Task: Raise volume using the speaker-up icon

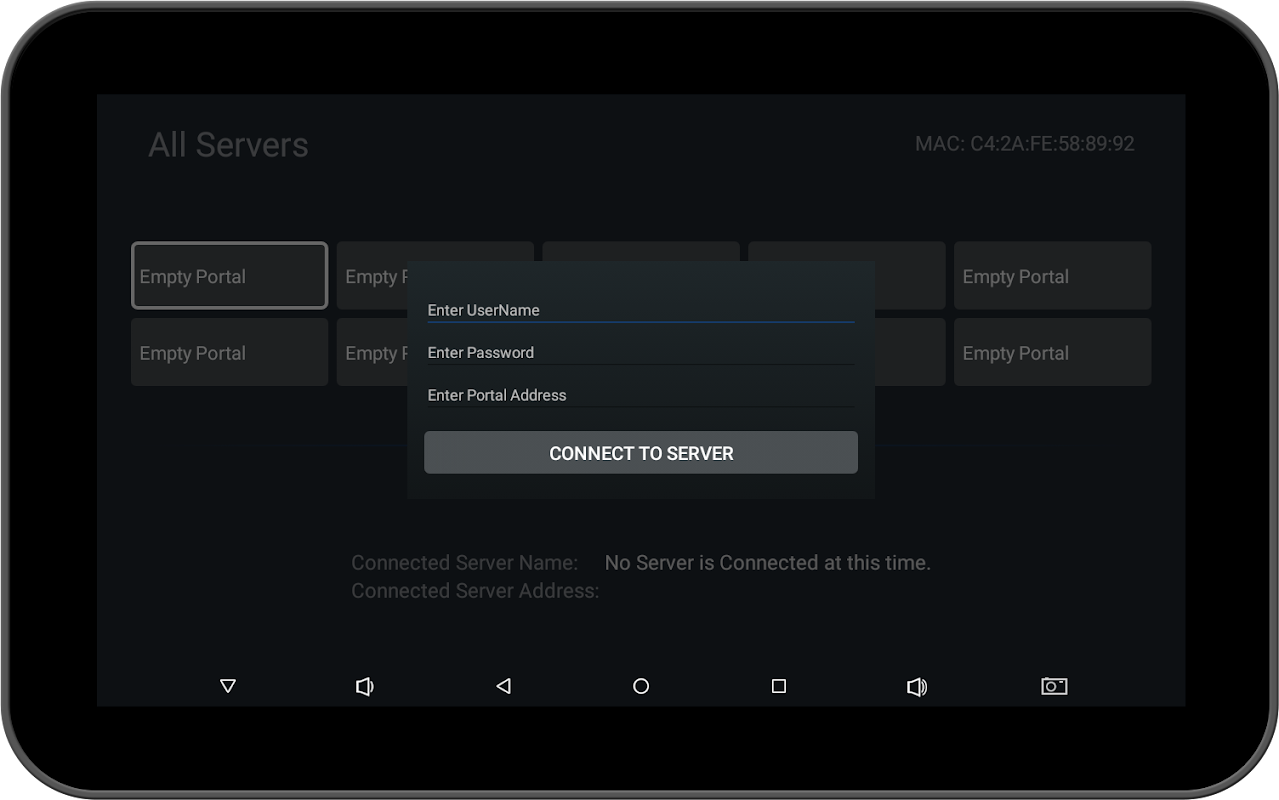Action: (x=917, y=686)
